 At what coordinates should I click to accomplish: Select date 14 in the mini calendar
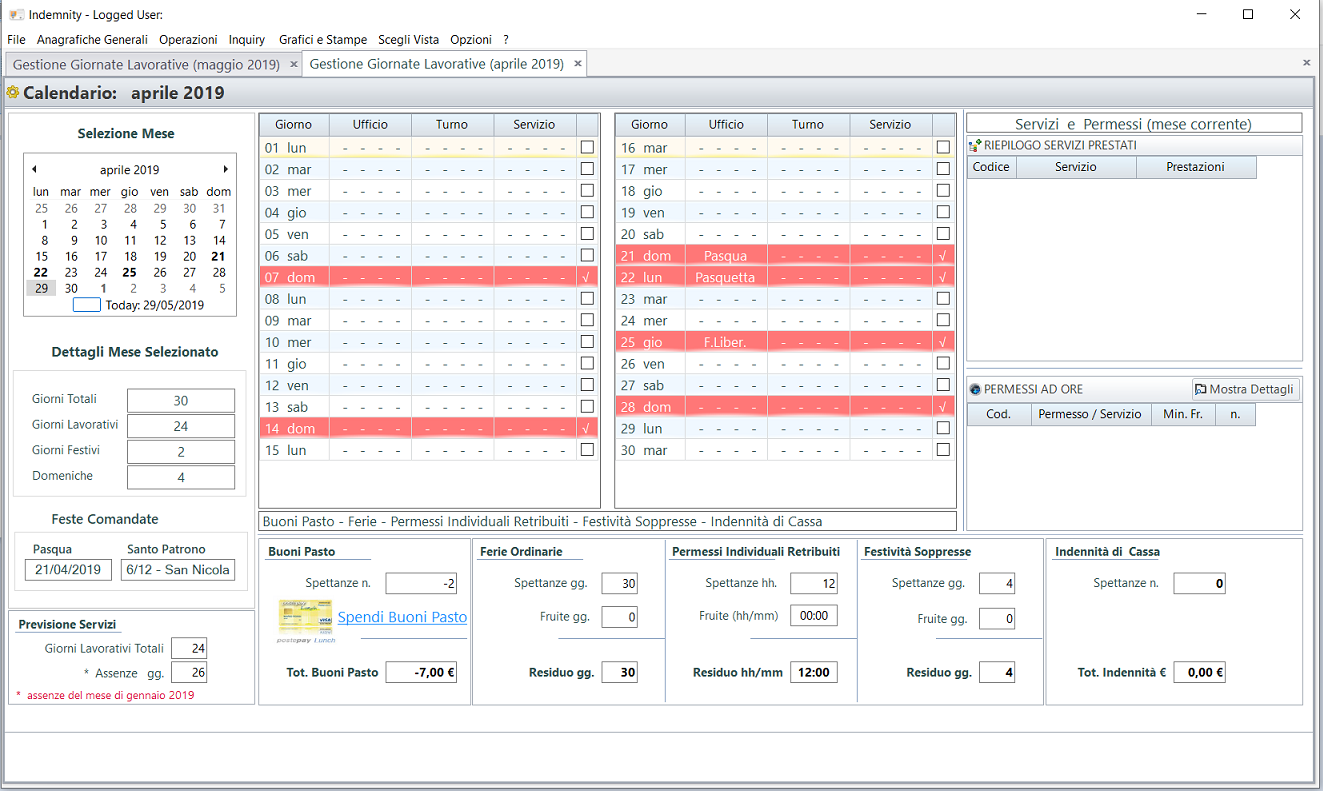click(x=218, y=240)
